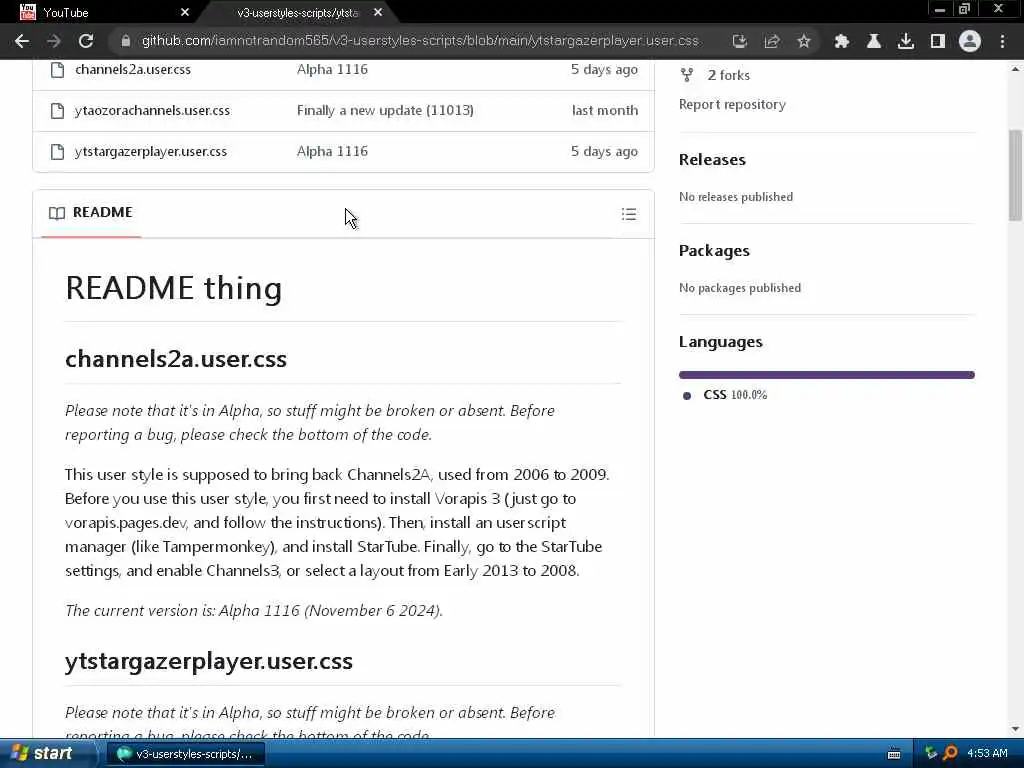
Task: Share this page via share icon
Action: [772, 41]
